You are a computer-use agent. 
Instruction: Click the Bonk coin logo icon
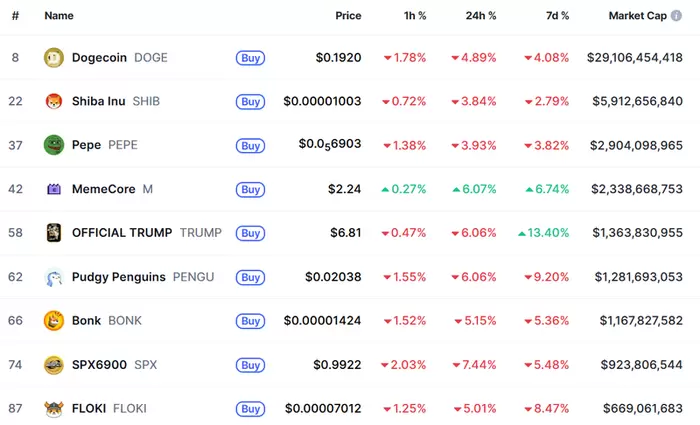(53, 321)
